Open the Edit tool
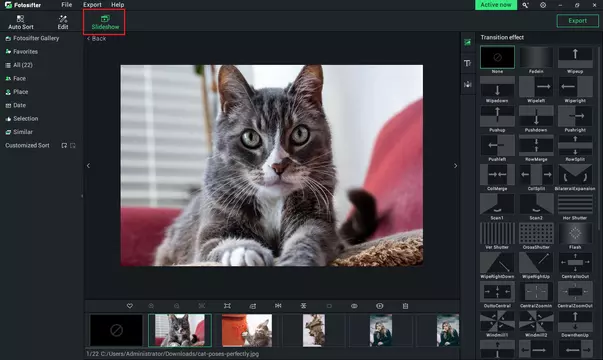Image resolution: width=603 pixels, height=360 pixels. [63, 22]
